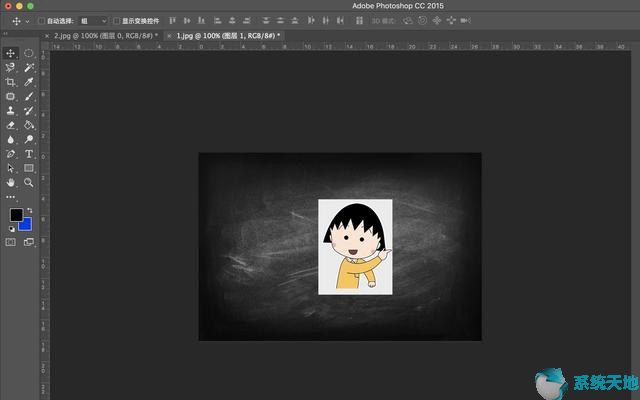This screenshot has height=400, width=640.
Task: Align left edges in options bar
Action: pos(218,20)
